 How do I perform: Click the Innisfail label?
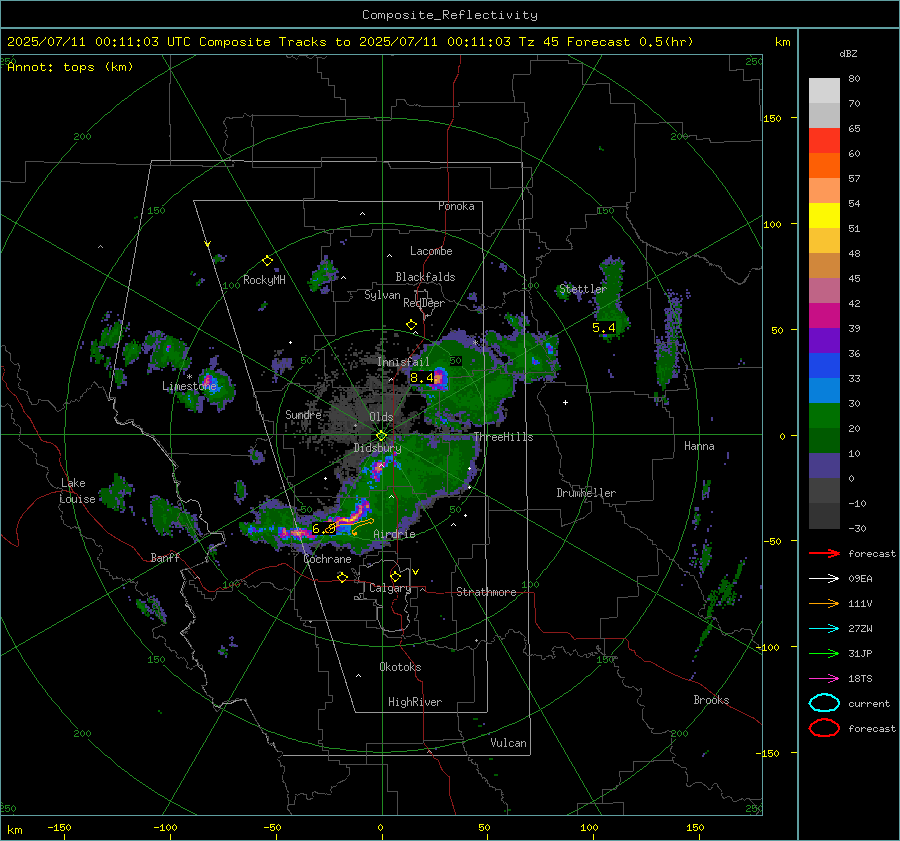pyautogui.click(x=403, y=362)
